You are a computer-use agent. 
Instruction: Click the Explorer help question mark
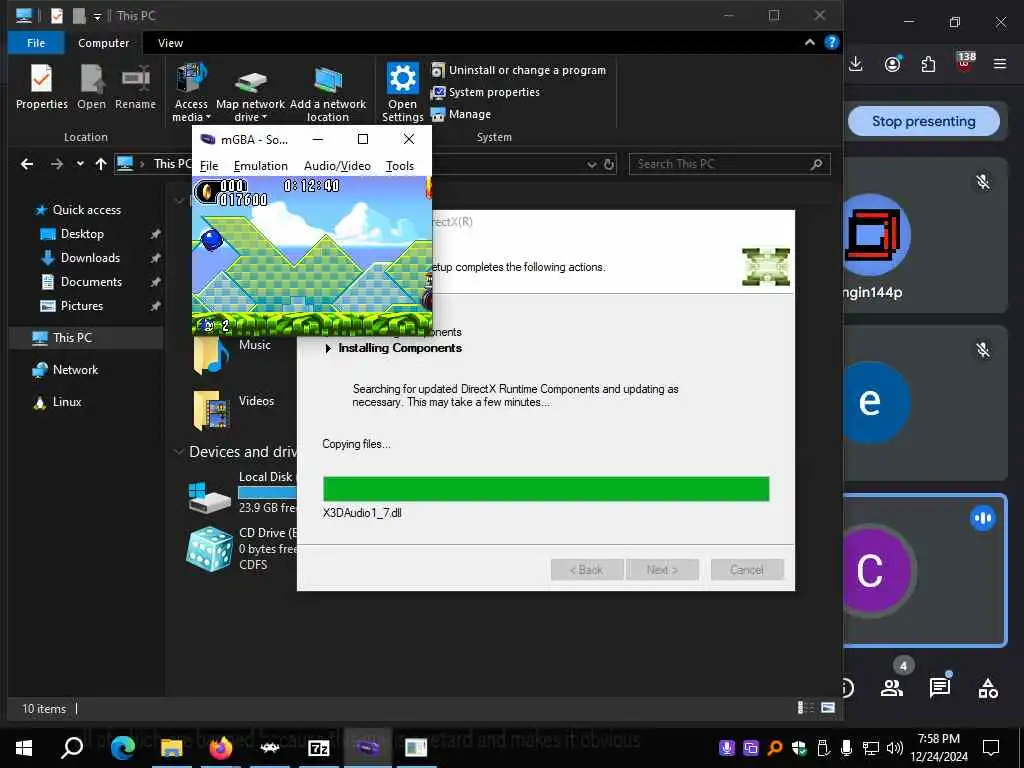[x=831, y=42]
